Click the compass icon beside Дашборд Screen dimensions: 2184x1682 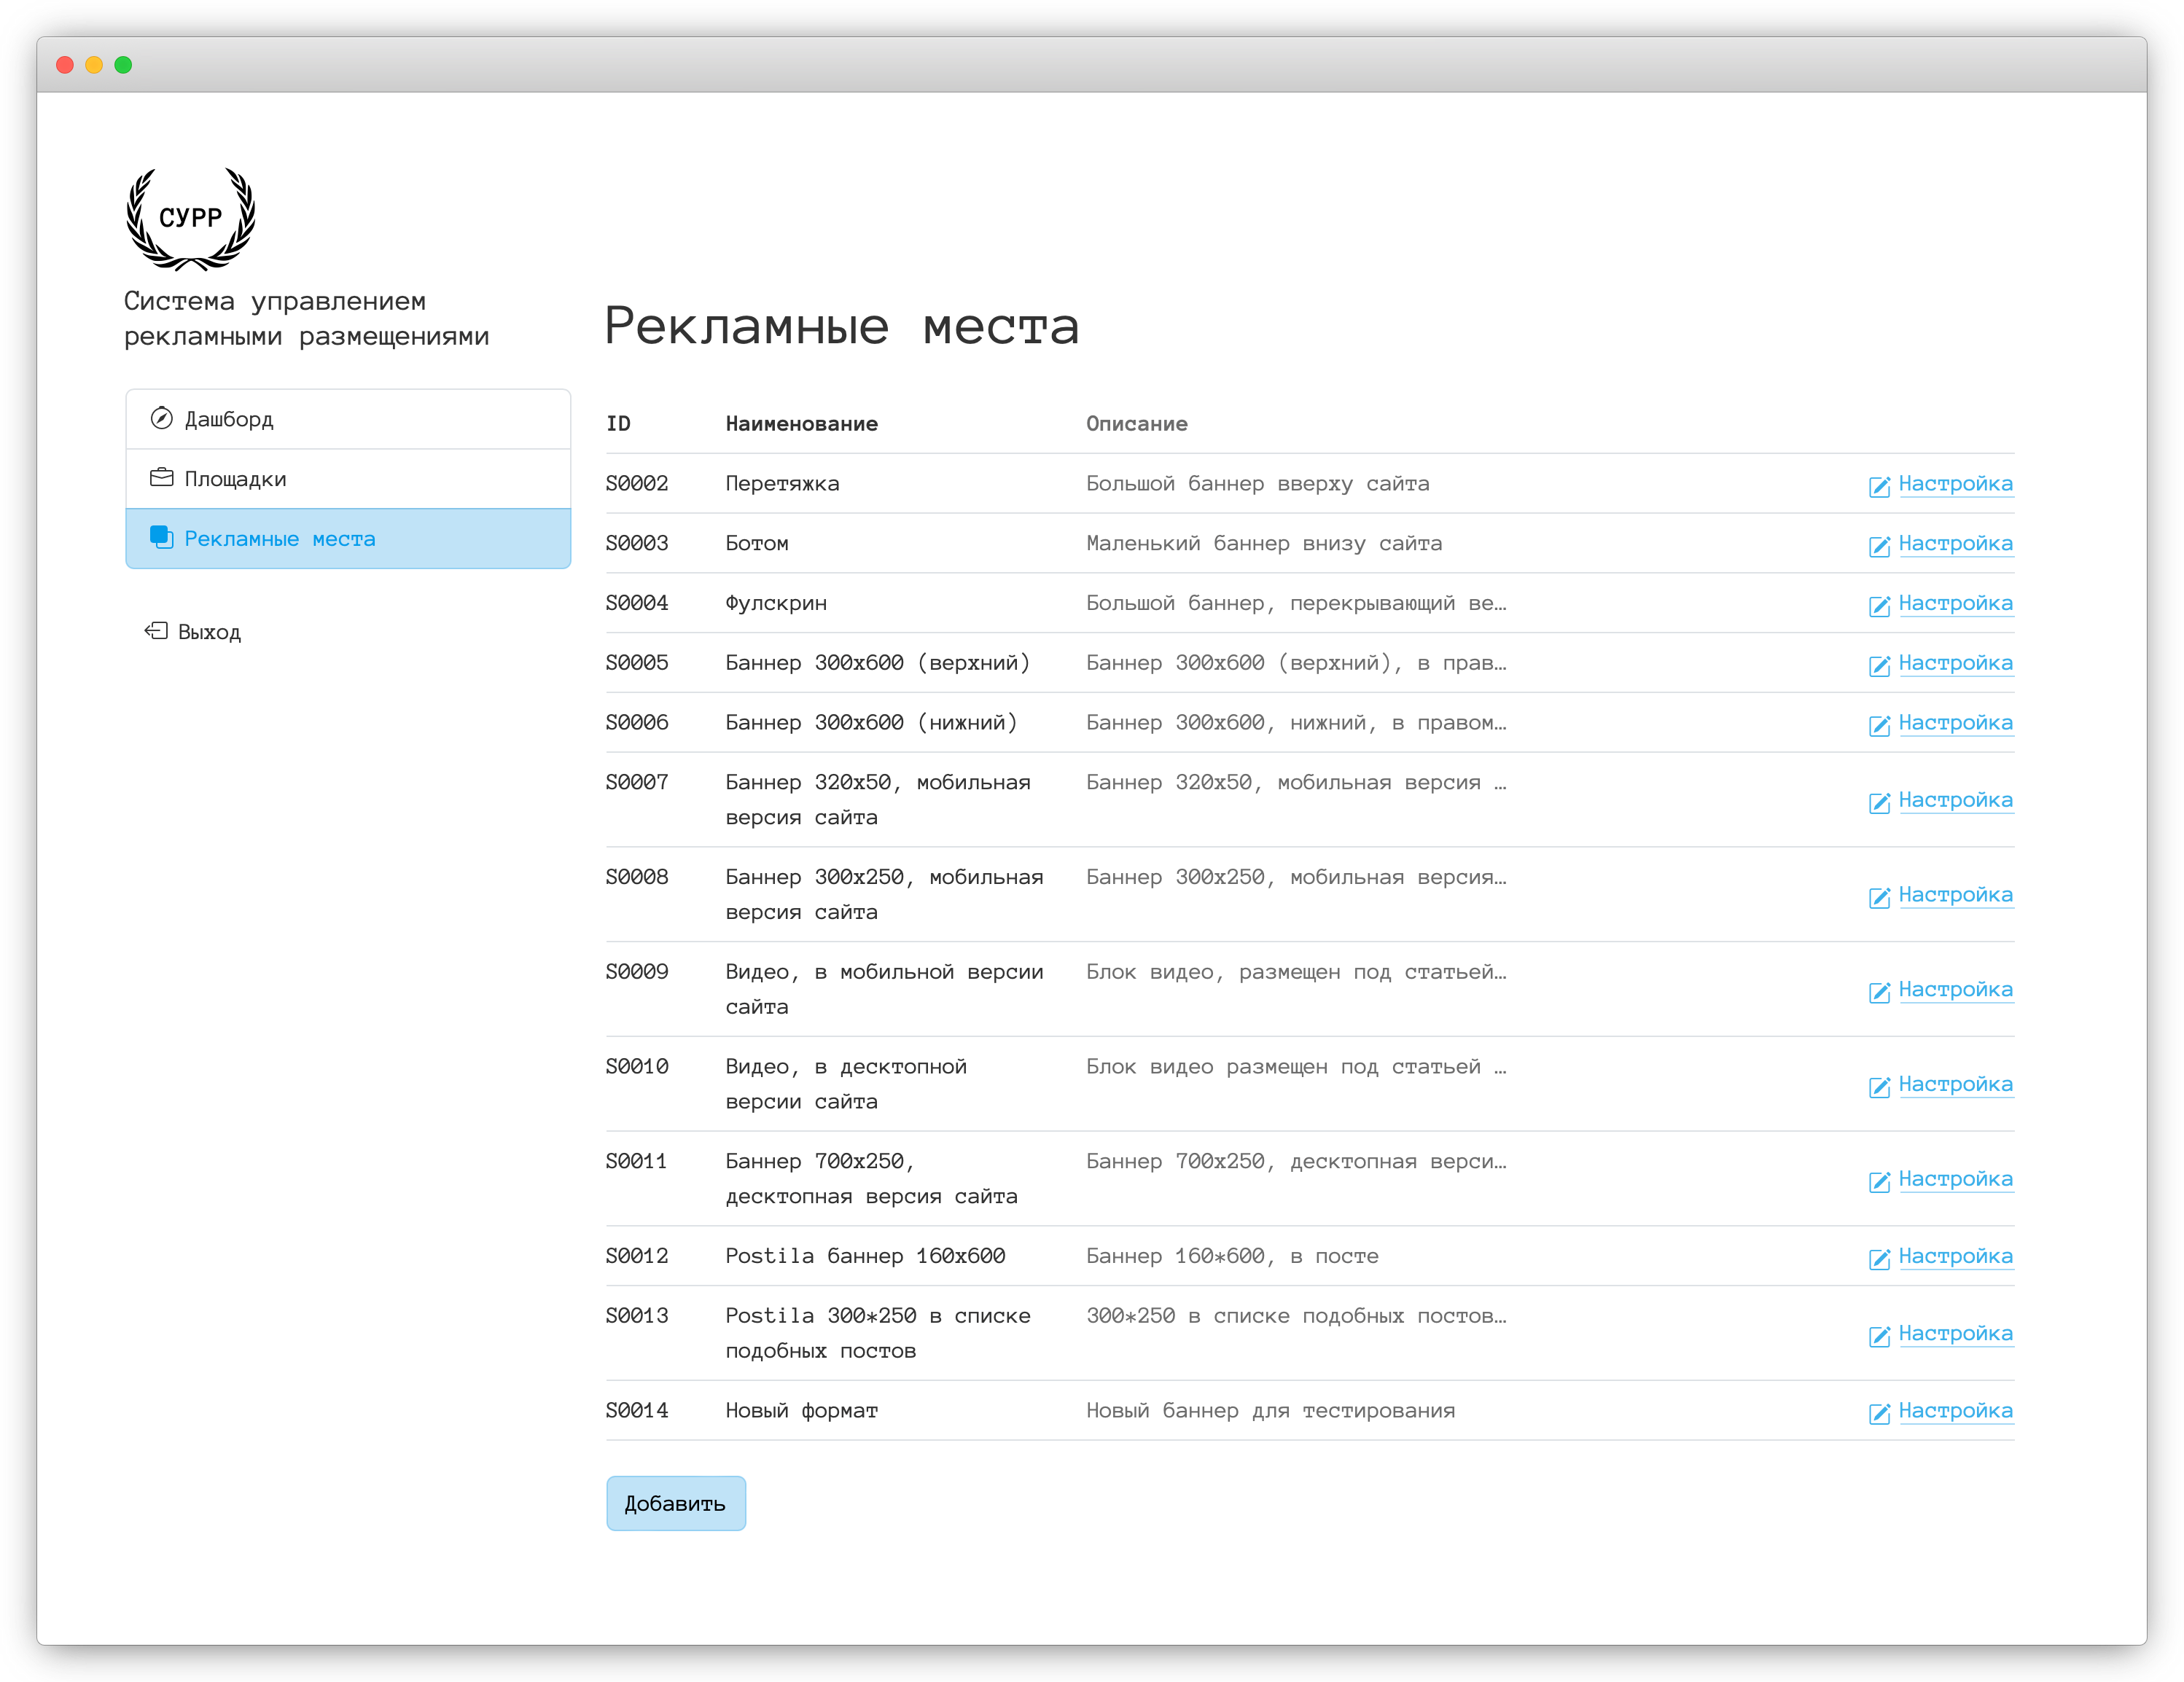pyautogui.click(x=161, y=418)
